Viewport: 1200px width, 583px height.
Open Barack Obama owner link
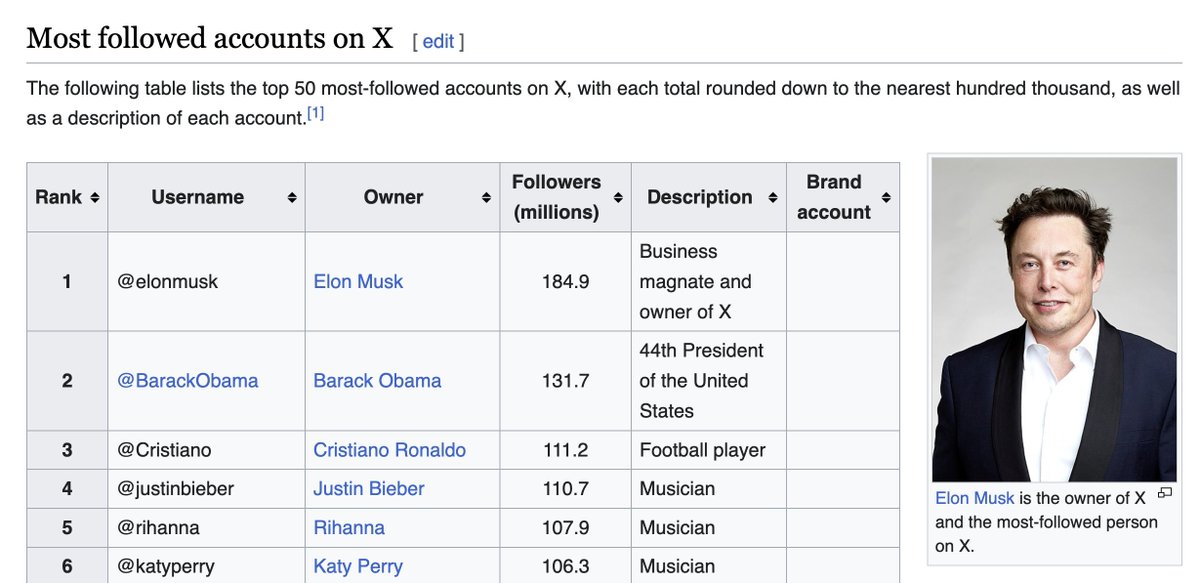point(377,381)
